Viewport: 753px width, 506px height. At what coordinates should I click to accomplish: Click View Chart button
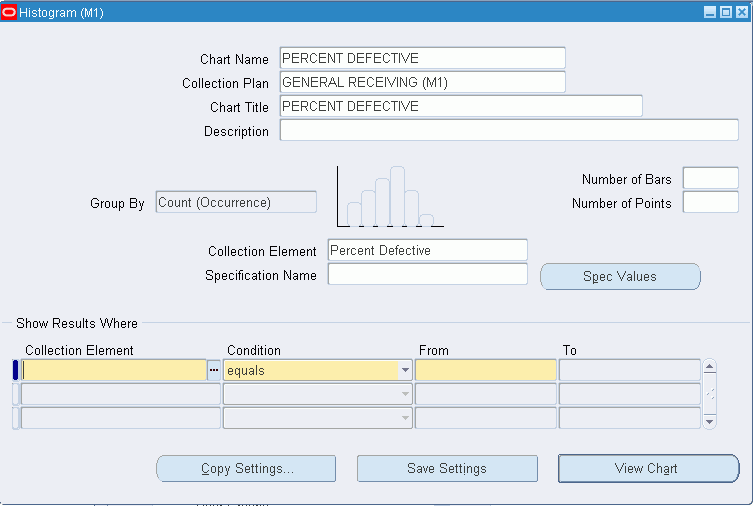coord(648,469)
